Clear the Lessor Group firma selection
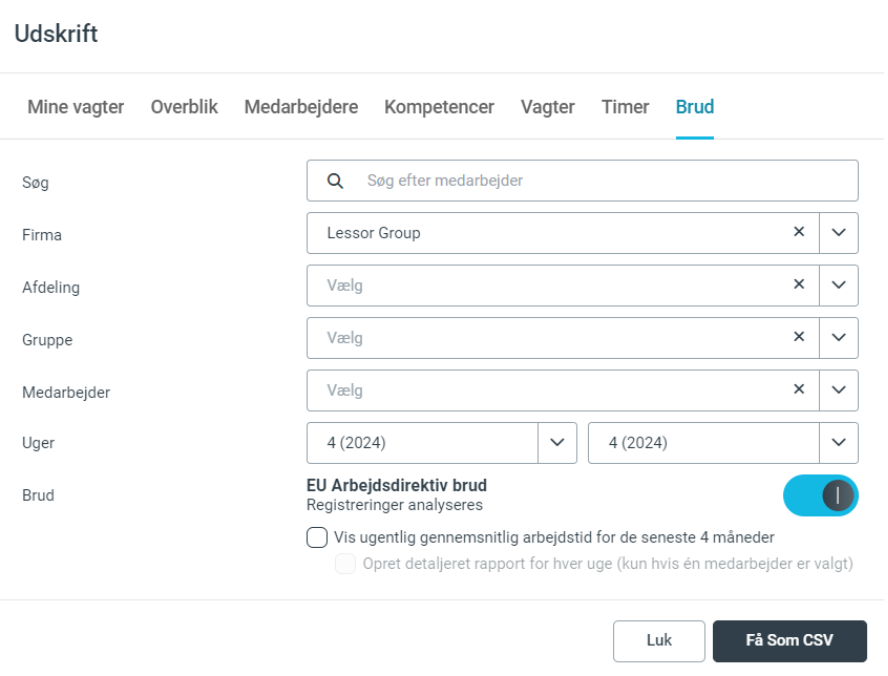This screenshot has height=676, width=888. pos(798,232)
